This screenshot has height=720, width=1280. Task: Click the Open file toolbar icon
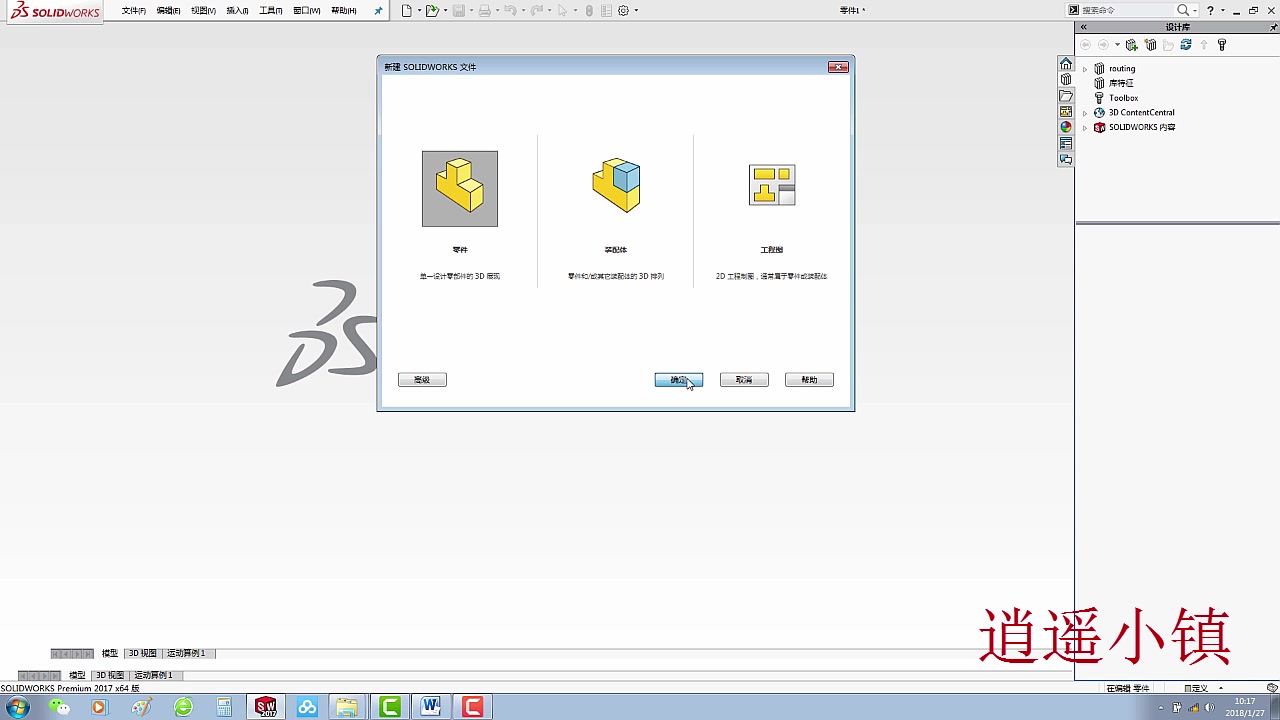(432, 11)
